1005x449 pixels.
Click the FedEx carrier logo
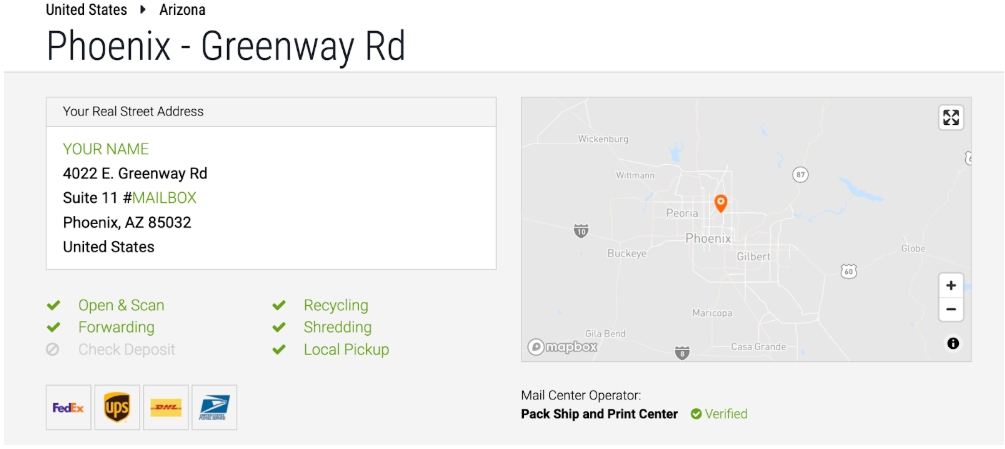click(x=69, y=407)
